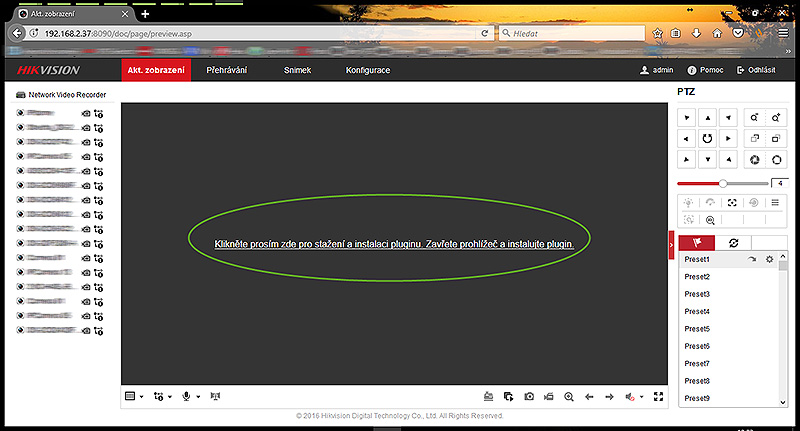800x431 pixels.
Task: Expand the arrow beside the microphone
Action: click(198, 397)
